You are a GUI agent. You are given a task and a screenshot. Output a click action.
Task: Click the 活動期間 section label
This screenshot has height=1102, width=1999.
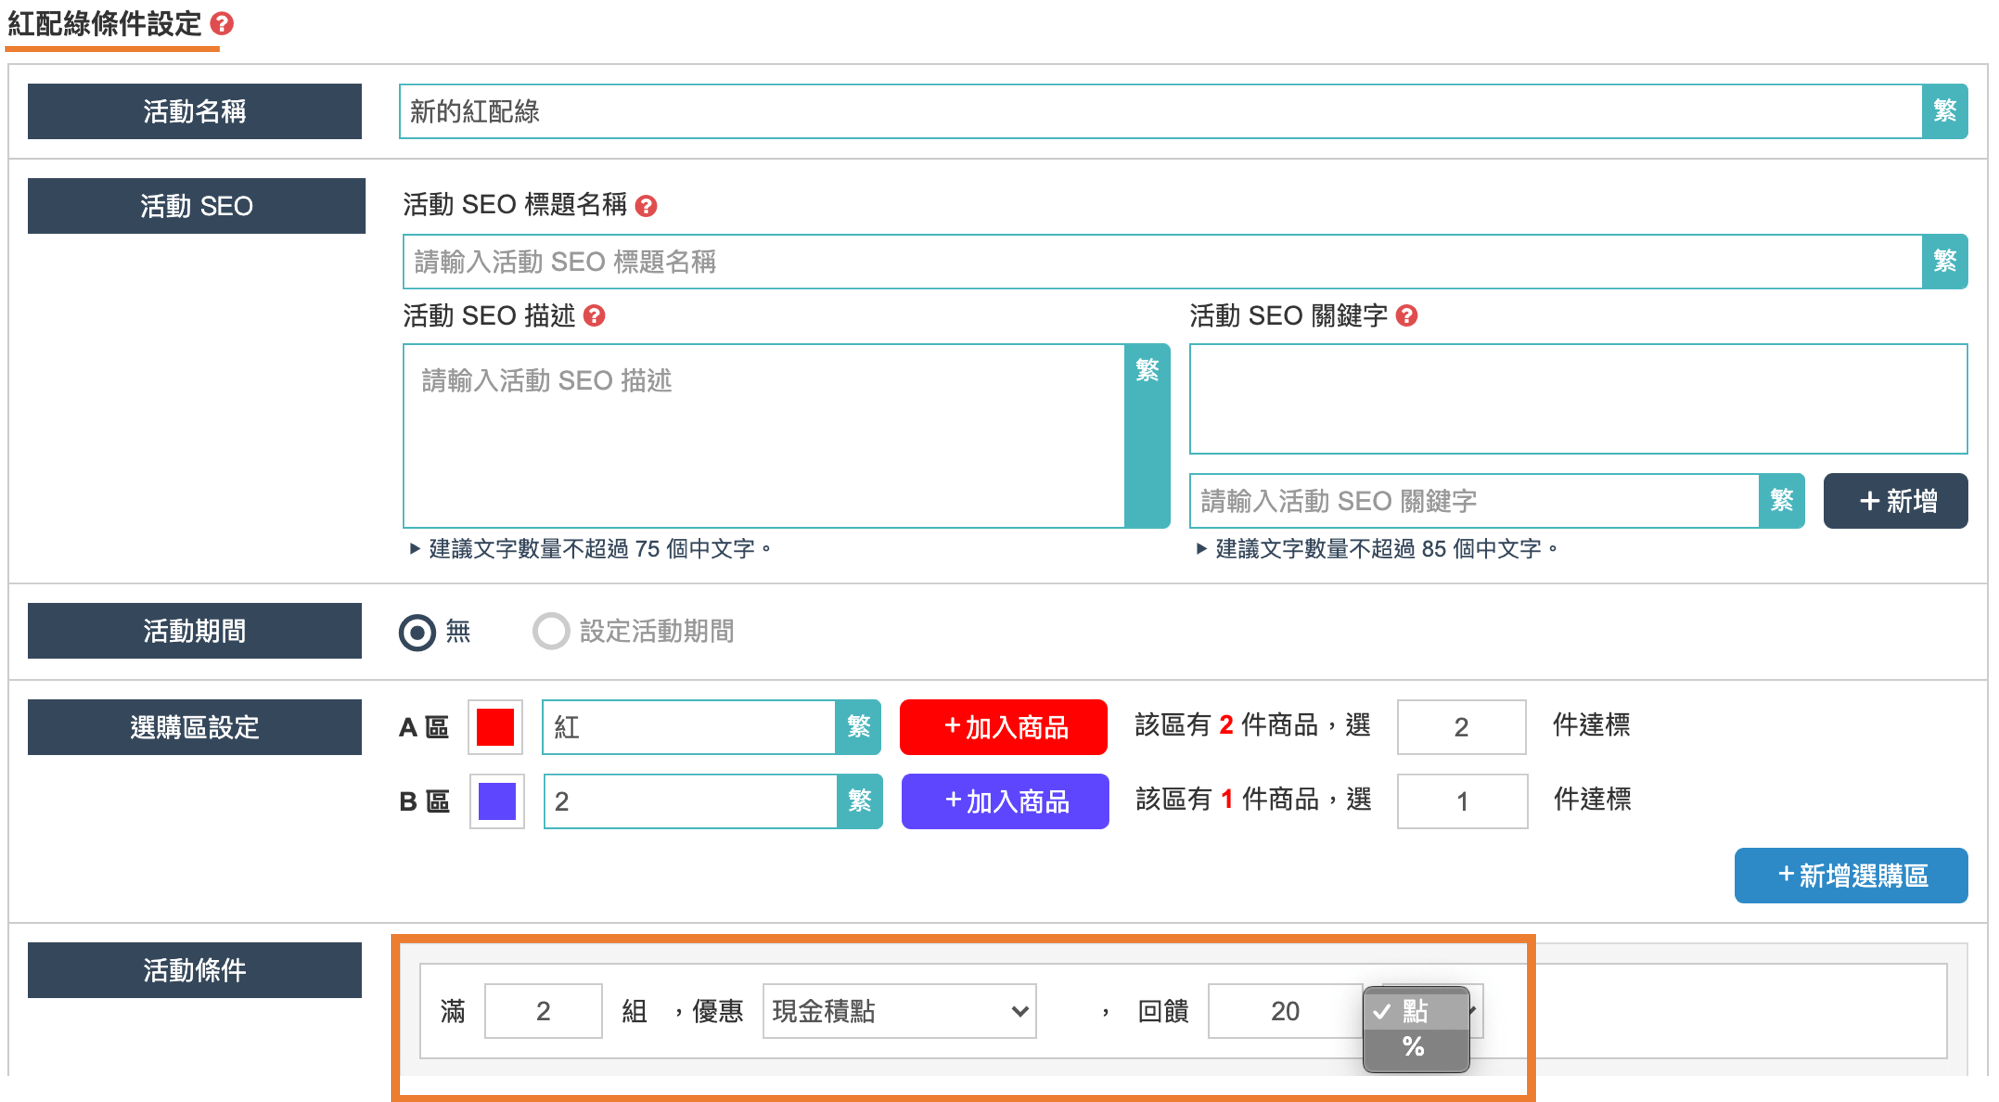[195, 631]
